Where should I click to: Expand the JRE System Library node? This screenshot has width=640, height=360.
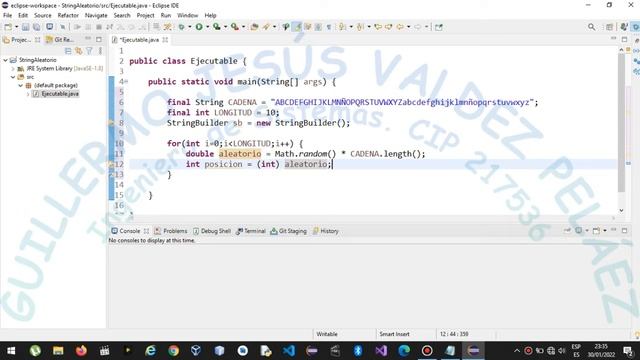13,69
